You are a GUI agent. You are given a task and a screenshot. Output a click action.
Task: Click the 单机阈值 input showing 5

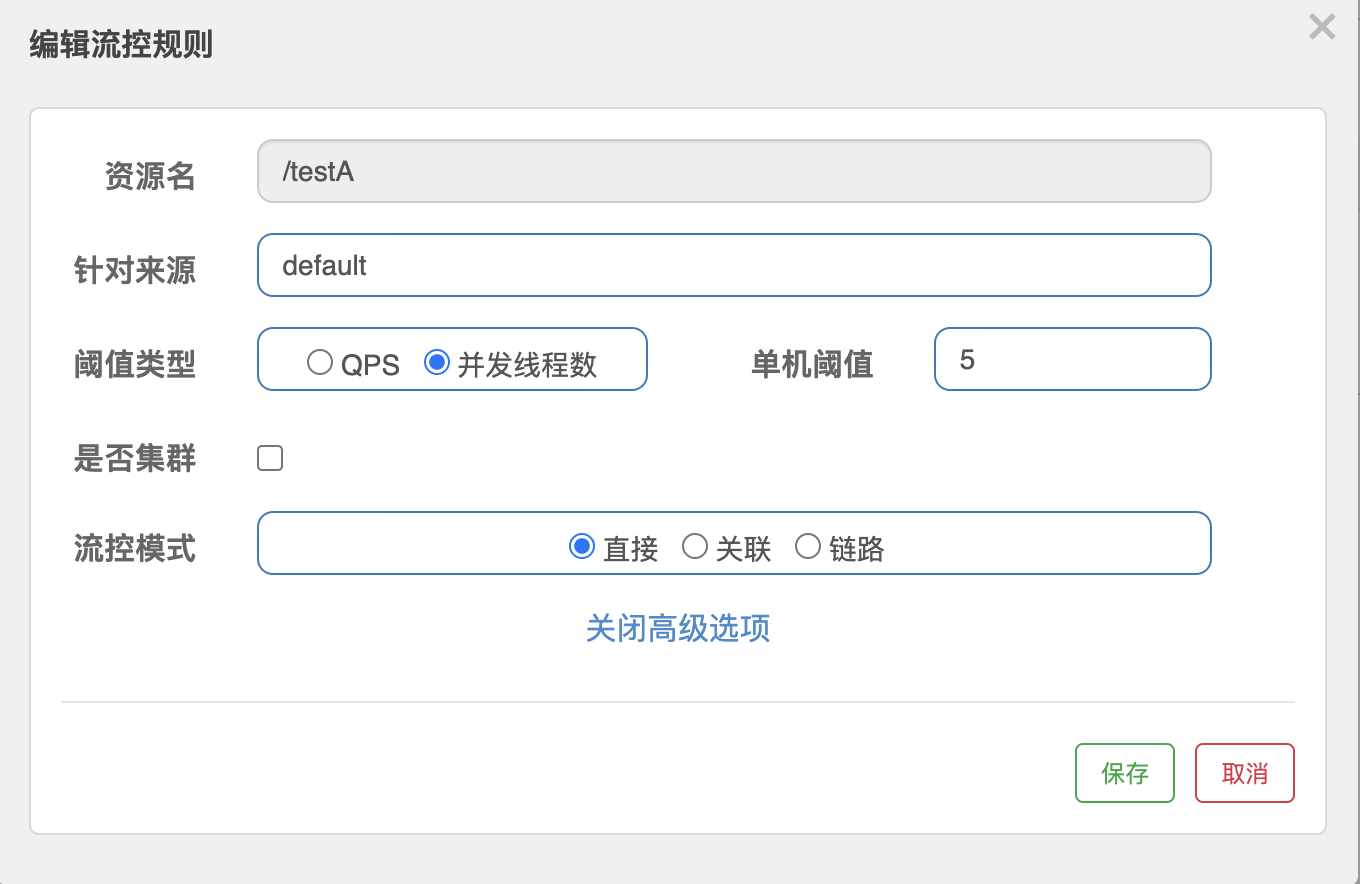click(x=1073, y=359)
